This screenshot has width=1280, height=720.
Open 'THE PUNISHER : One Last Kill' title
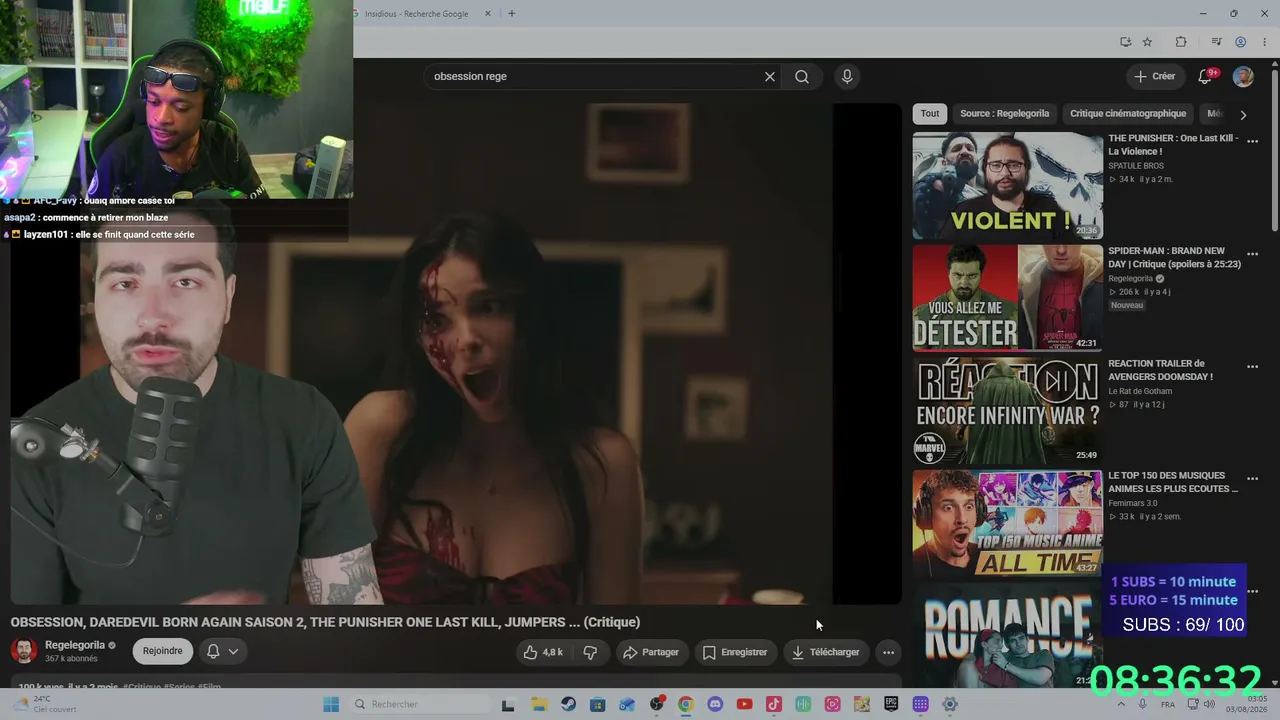click(1173, 145)
